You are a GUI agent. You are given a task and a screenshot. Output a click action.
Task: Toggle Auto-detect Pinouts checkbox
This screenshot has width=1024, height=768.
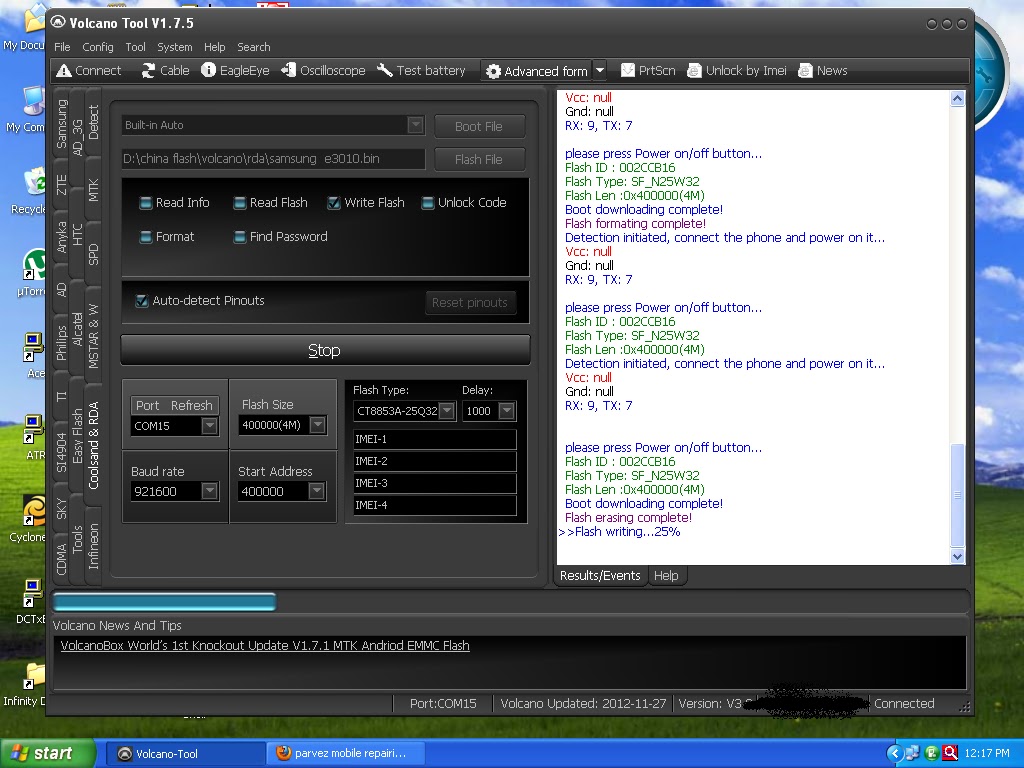click(x=142, y=301)
